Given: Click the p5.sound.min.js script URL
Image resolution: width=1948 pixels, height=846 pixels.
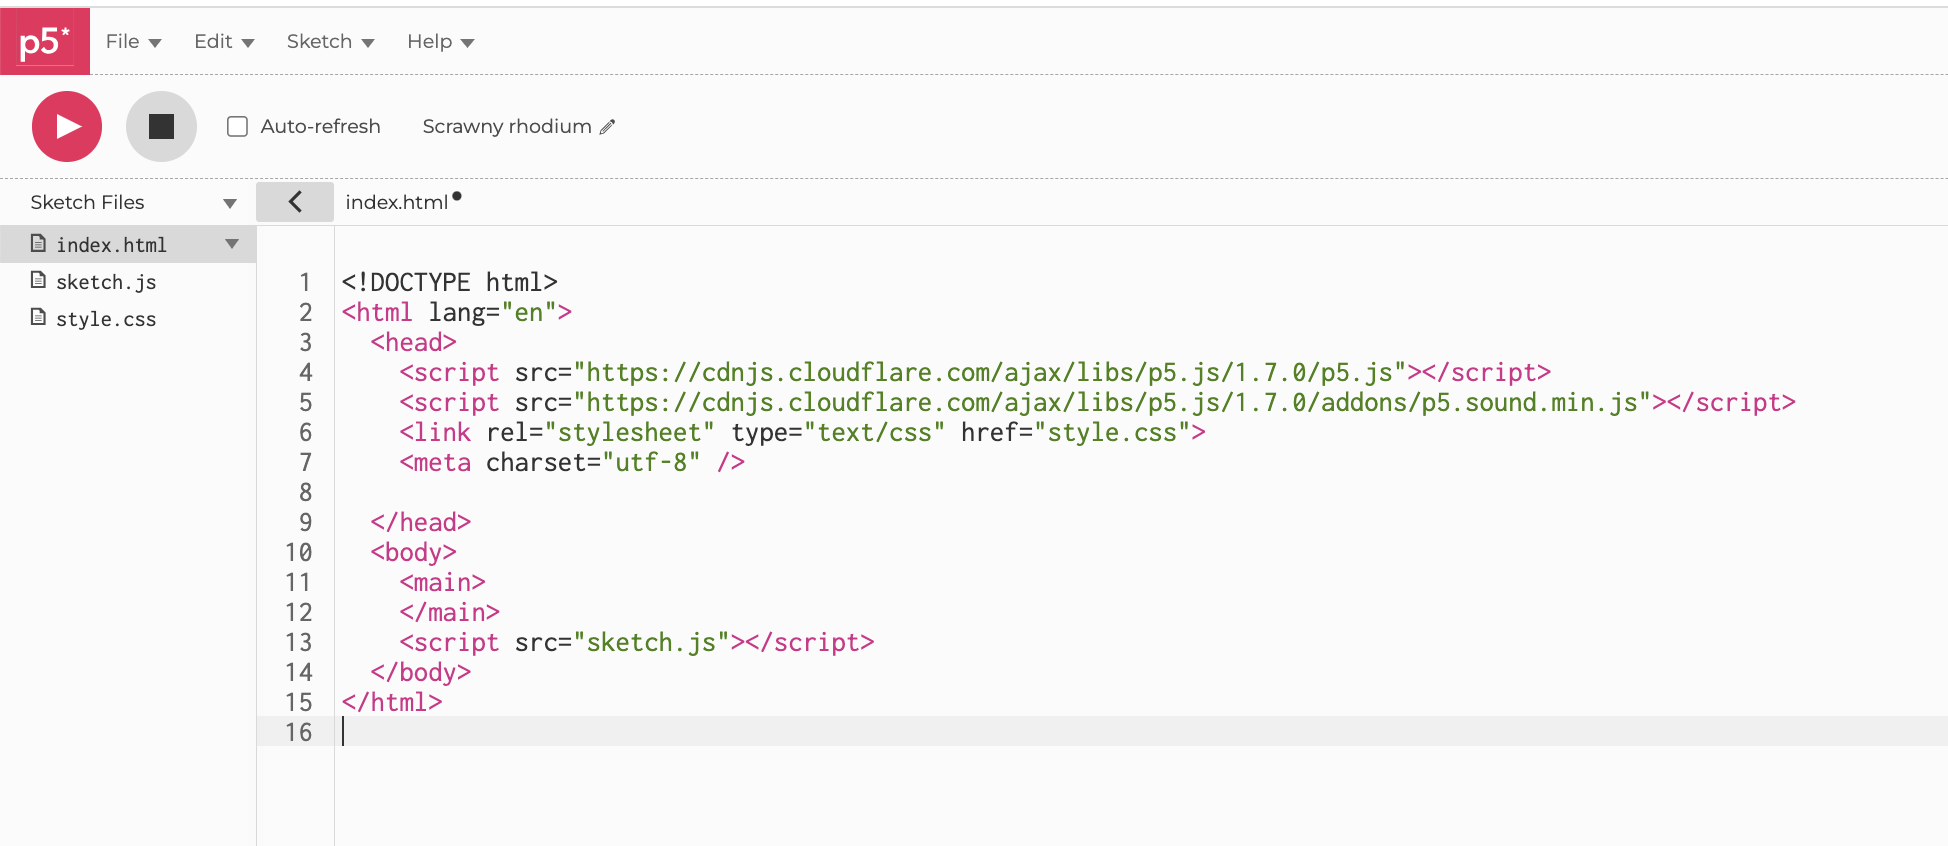Looking at the screenshot, I should (1112, 402).
